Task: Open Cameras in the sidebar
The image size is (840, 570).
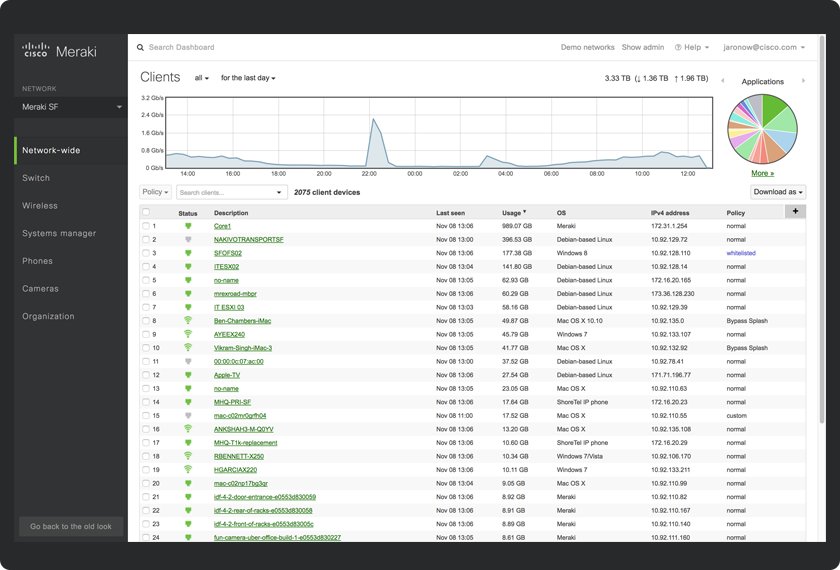Action: pyautogui.click(x=40, y=289)
